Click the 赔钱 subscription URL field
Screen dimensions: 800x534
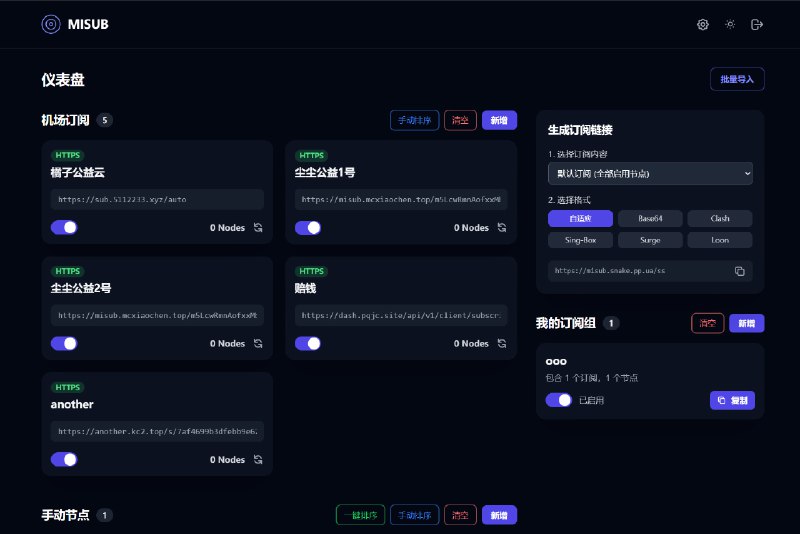tap(401, 315)
